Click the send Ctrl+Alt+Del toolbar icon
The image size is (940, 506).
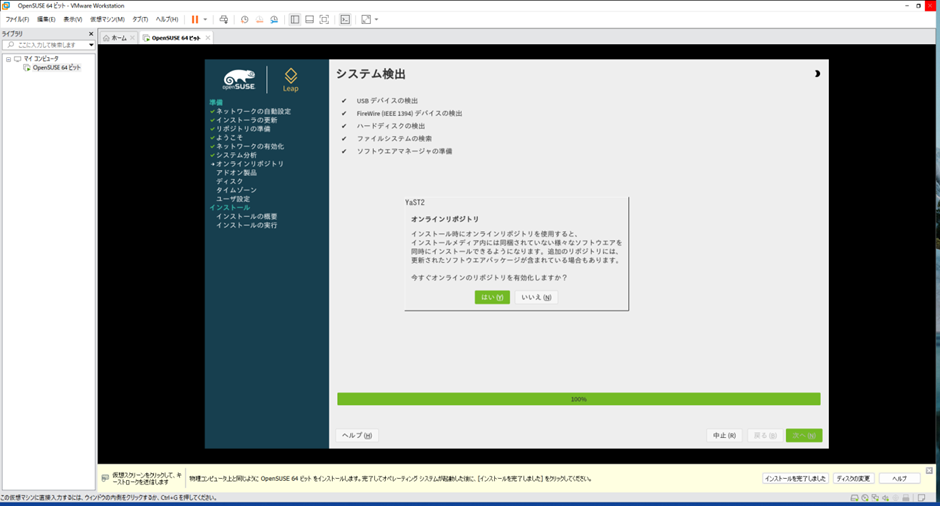coord(224,19)
